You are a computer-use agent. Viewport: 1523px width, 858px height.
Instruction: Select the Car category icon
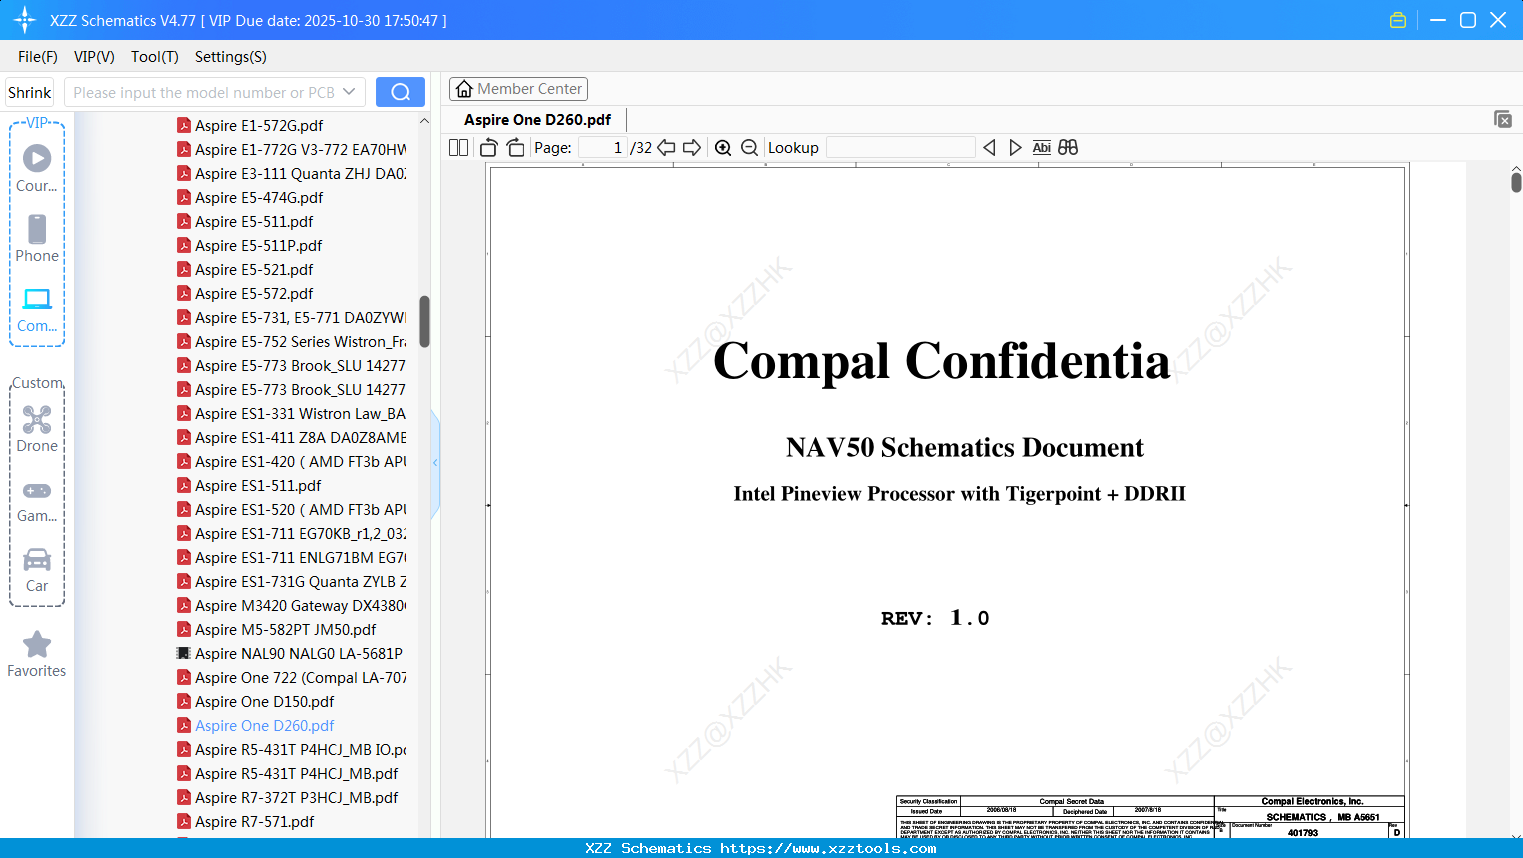tap(37, 559)
